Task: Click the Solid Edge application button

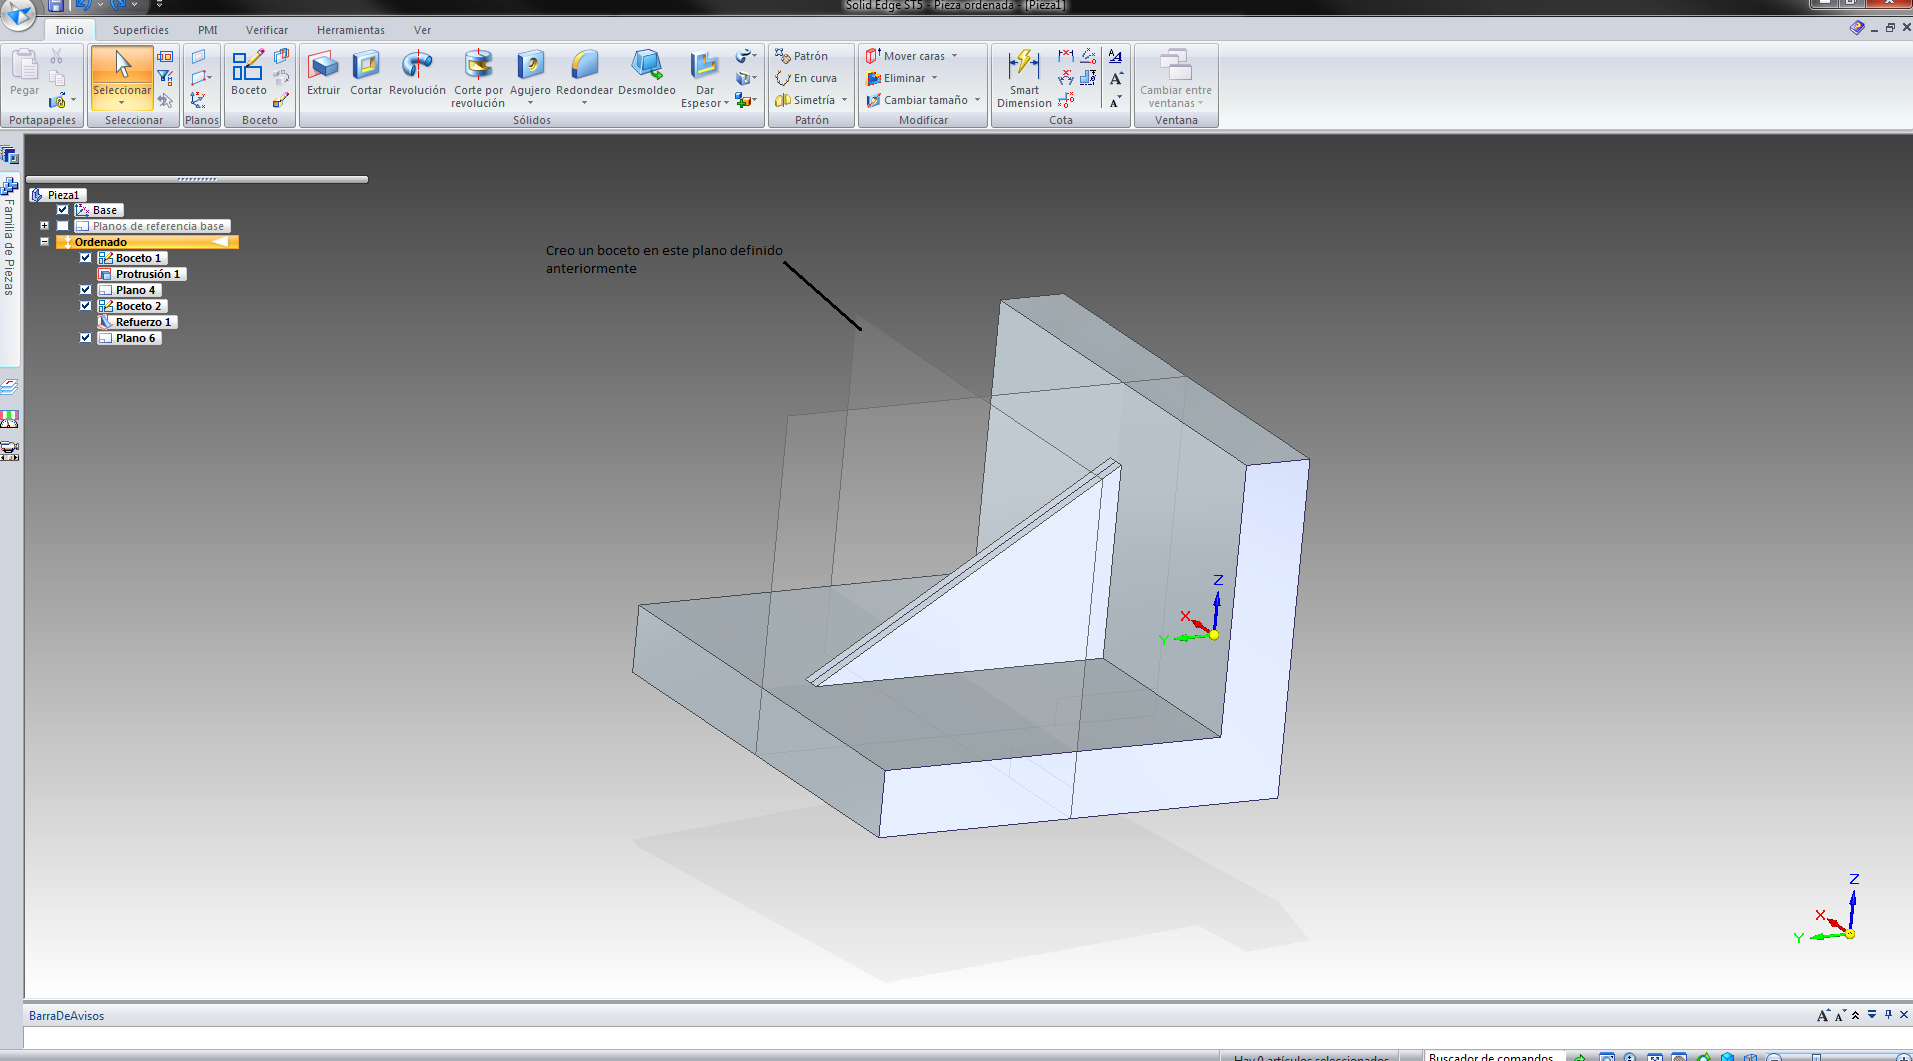Action: click(x=18, y=12)
